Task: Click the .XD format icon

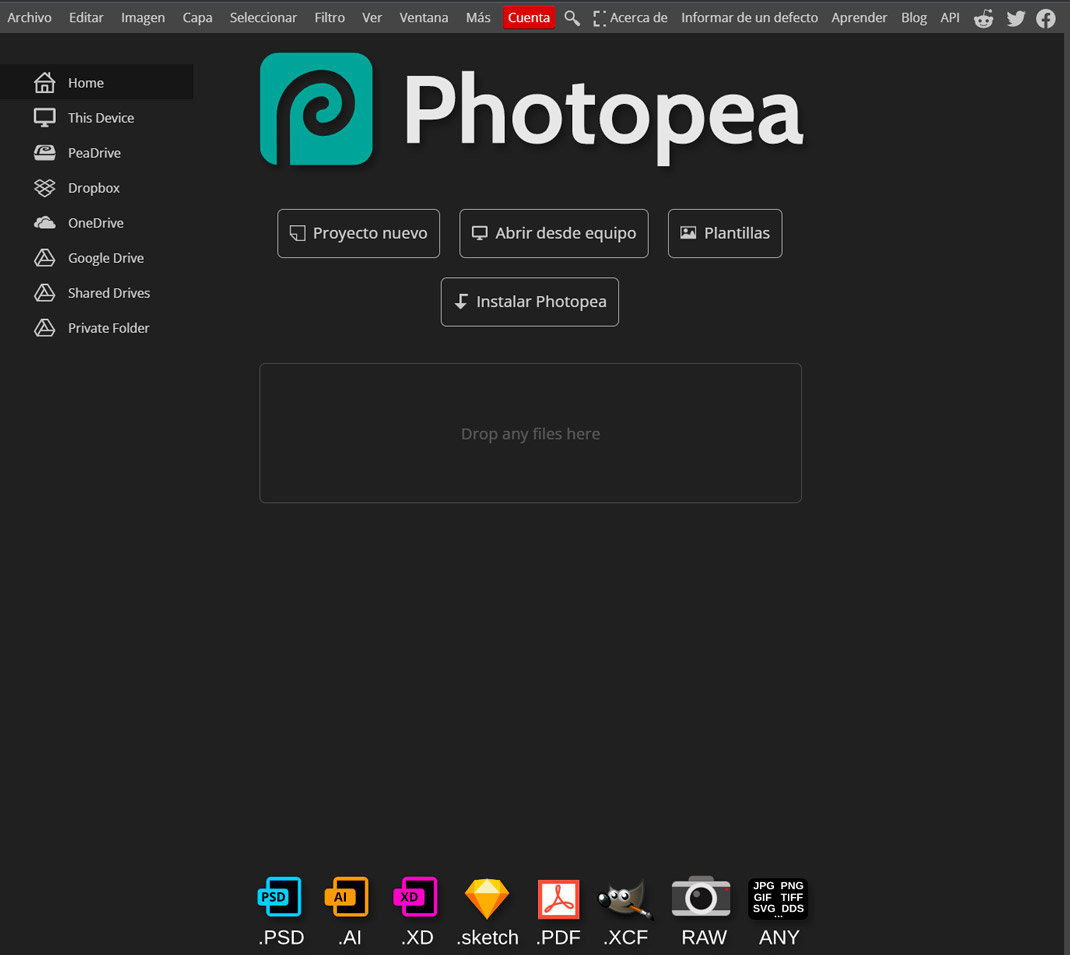Action: pyautogui.click(x=416, y=896)
